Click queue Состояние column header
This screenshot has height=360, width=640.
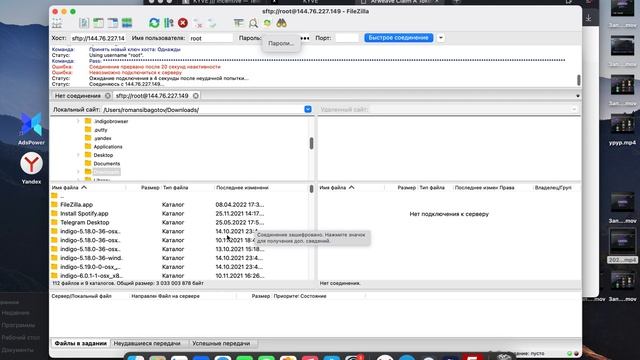(x=313, y=296)
